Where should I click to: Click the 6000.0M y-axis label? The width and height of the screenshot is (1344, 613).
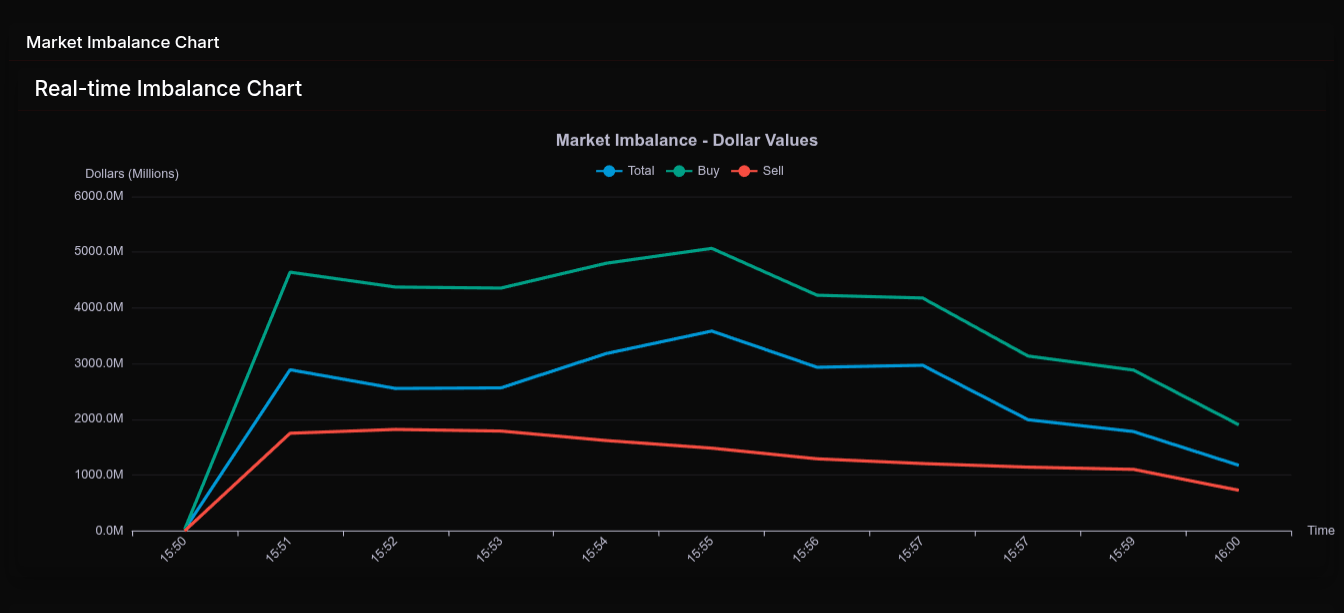coord(99,196)
